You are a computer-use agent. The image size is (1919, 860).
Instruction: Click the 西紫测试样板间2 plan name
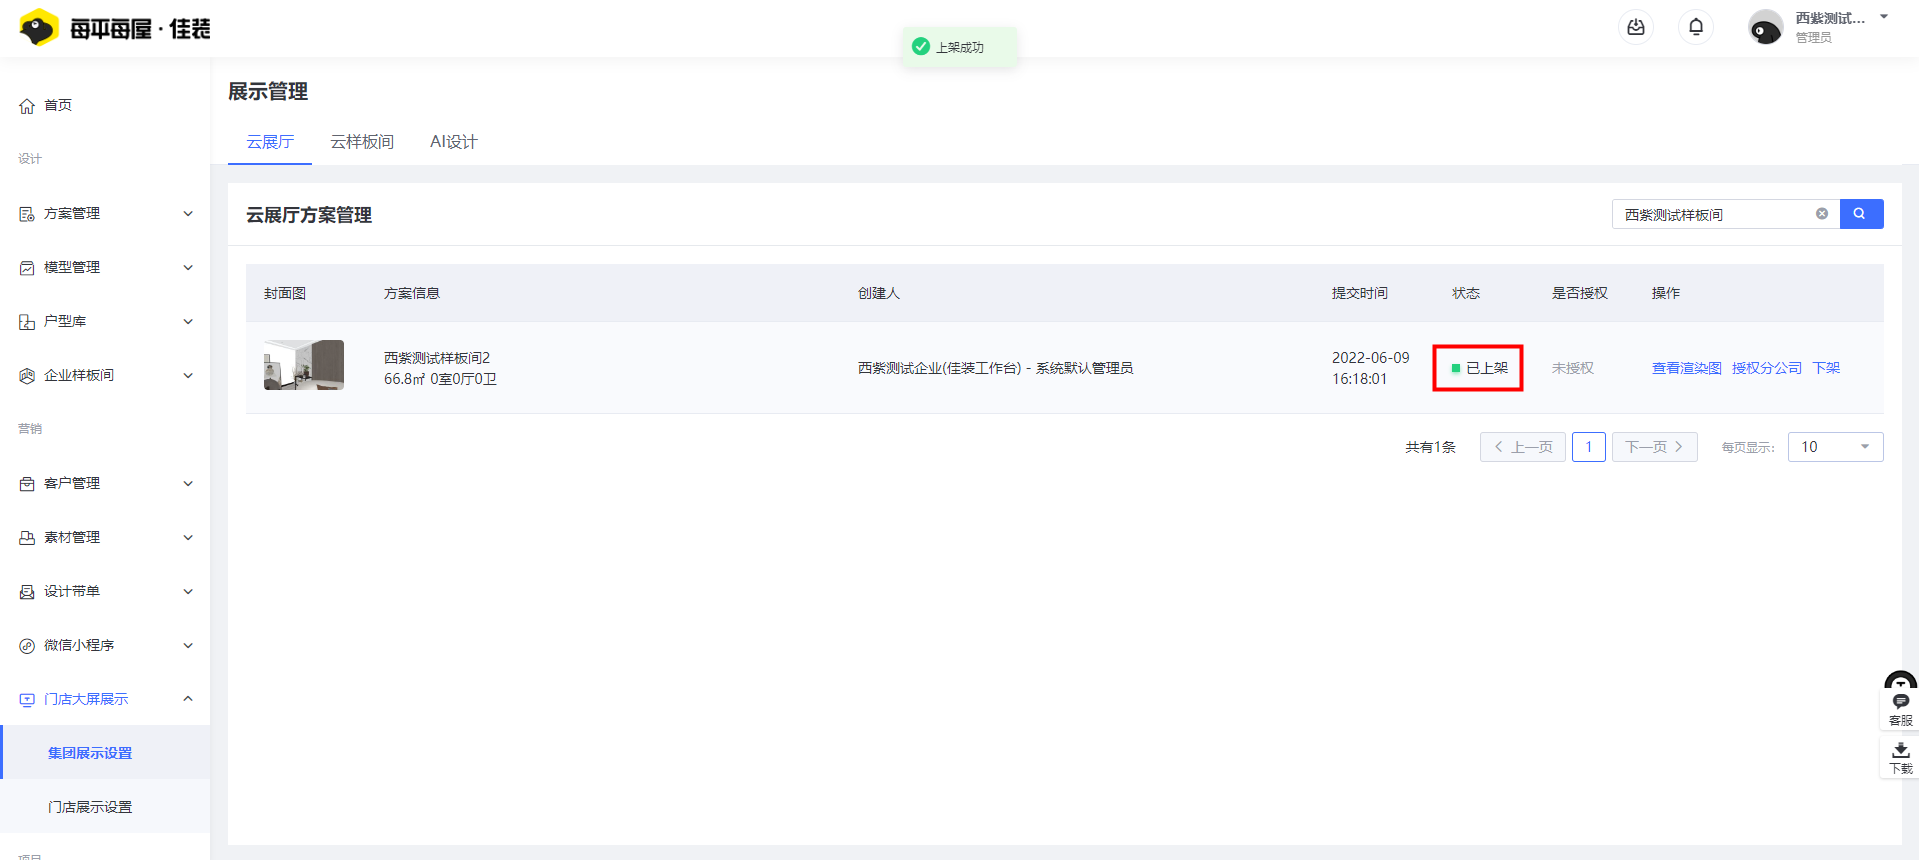click(437, 358)
